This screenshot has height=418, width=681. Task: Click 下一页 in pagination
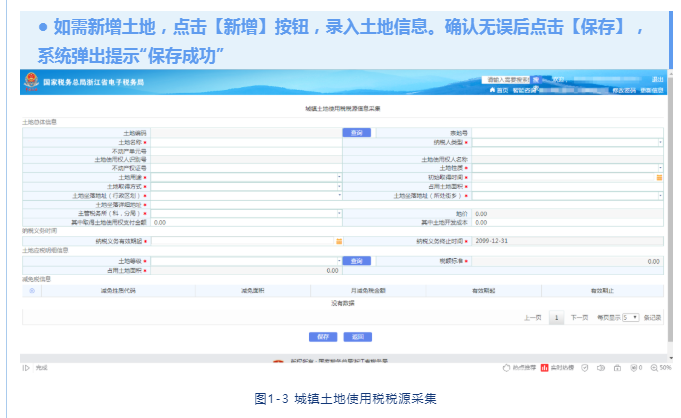click(579, 318)
